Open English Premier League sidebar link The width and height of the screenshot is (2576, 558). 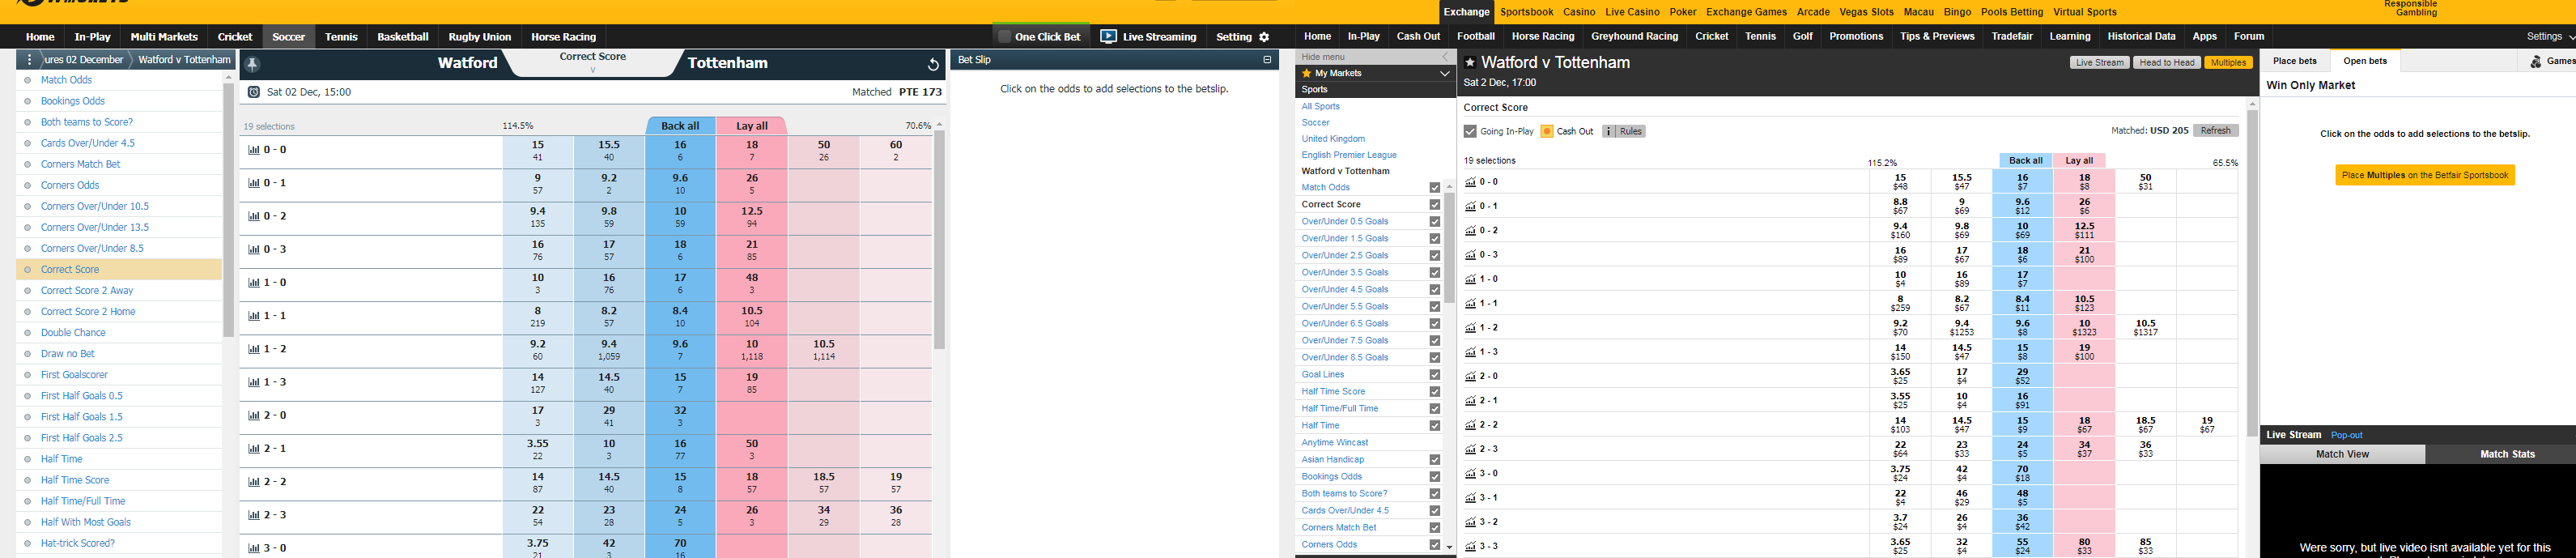pyautogui.click(x=1349, y=155)
